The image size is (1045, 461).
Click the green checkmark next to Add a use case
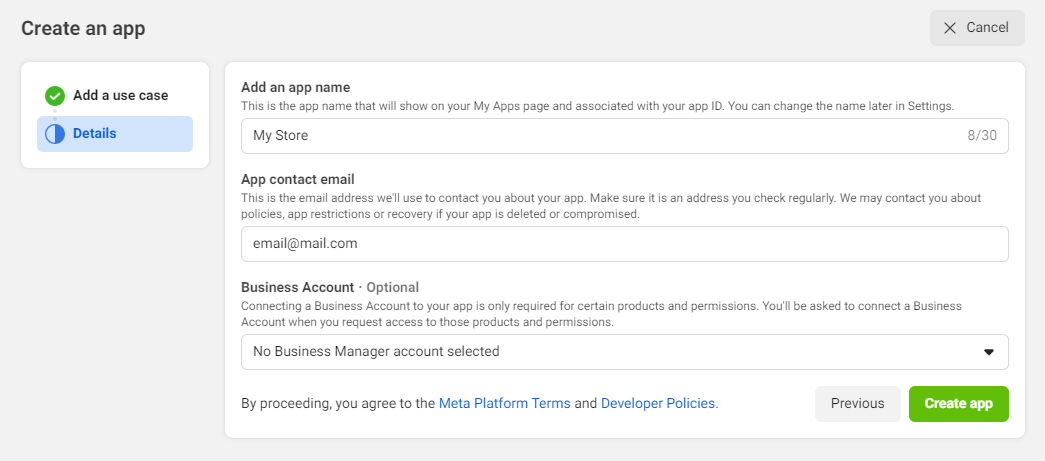[55, 96]
